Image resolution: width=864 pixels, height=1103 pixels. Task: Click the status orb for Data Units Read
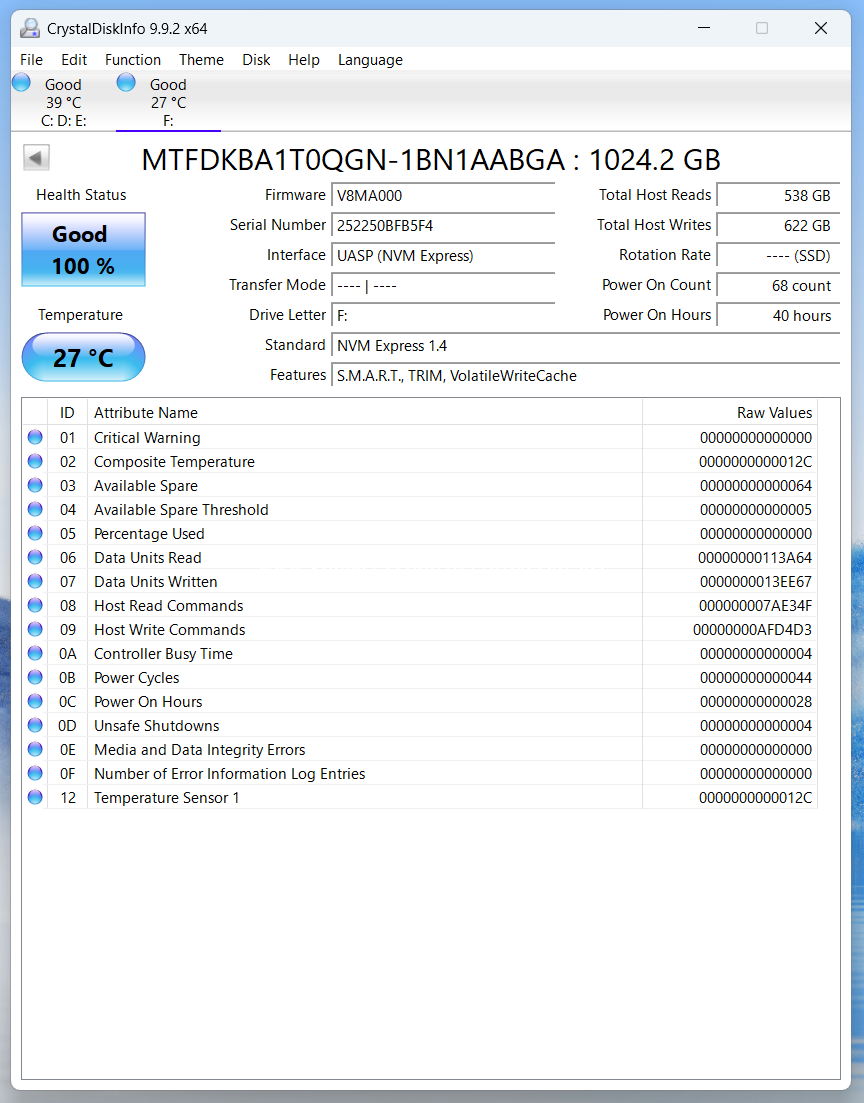pyautogui.click(x=35, y=557)
